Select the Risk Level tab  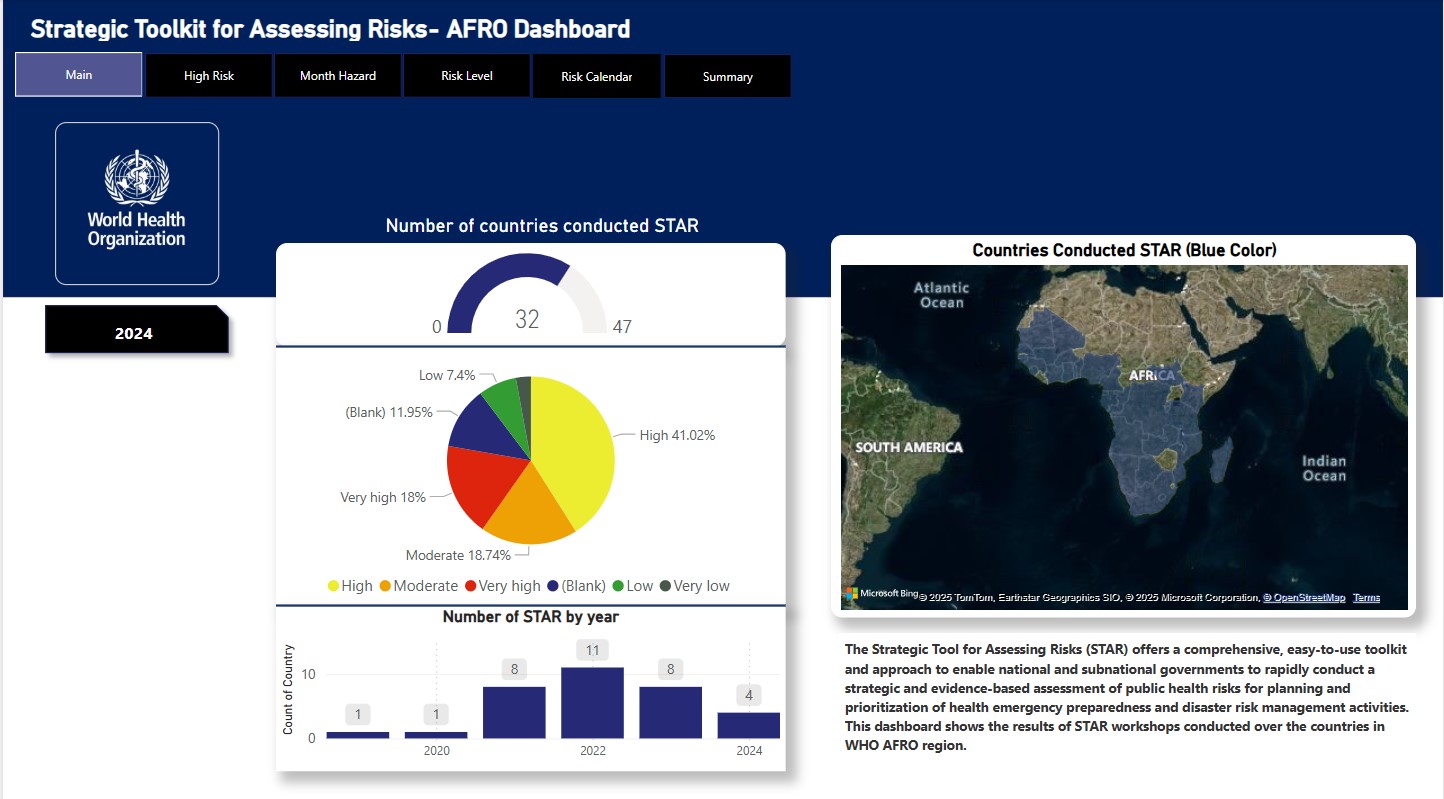[467, 76]
